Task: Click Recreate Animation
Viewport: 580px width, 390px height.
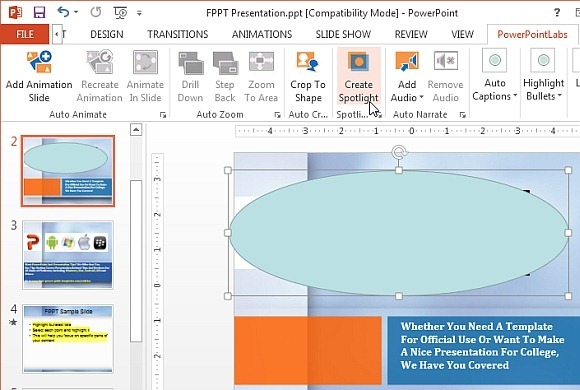Action: (99, 77)
